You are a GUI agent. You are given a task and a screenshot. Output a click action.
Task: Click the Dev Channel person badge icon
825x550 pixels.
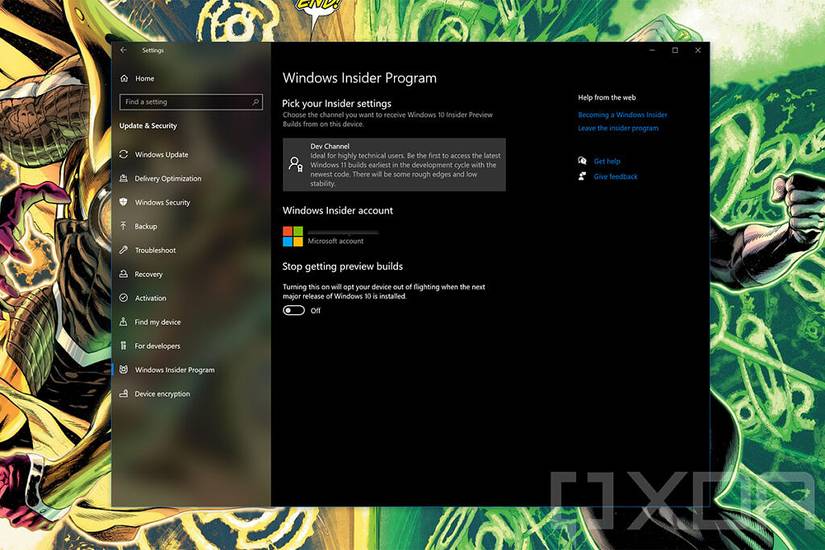(296, 164)
